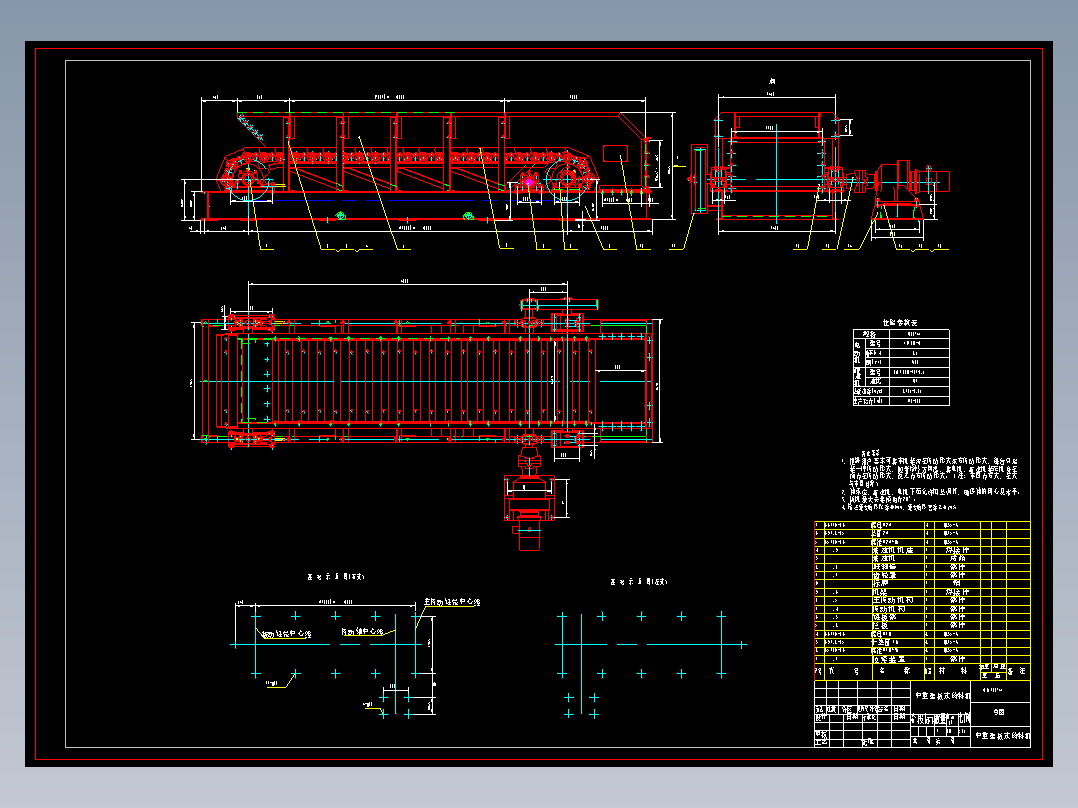Click the 备注 column header of the parts list
The image size is (1078, 808).
point(1018,670)
